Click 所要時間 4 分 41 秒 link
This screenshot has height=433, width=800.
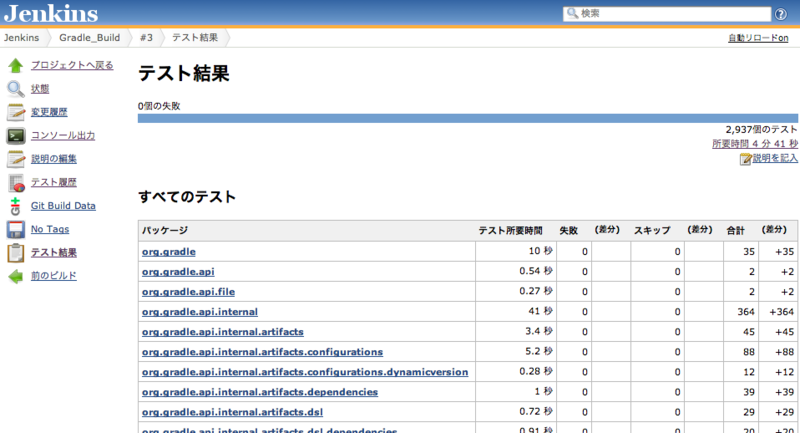755,144
